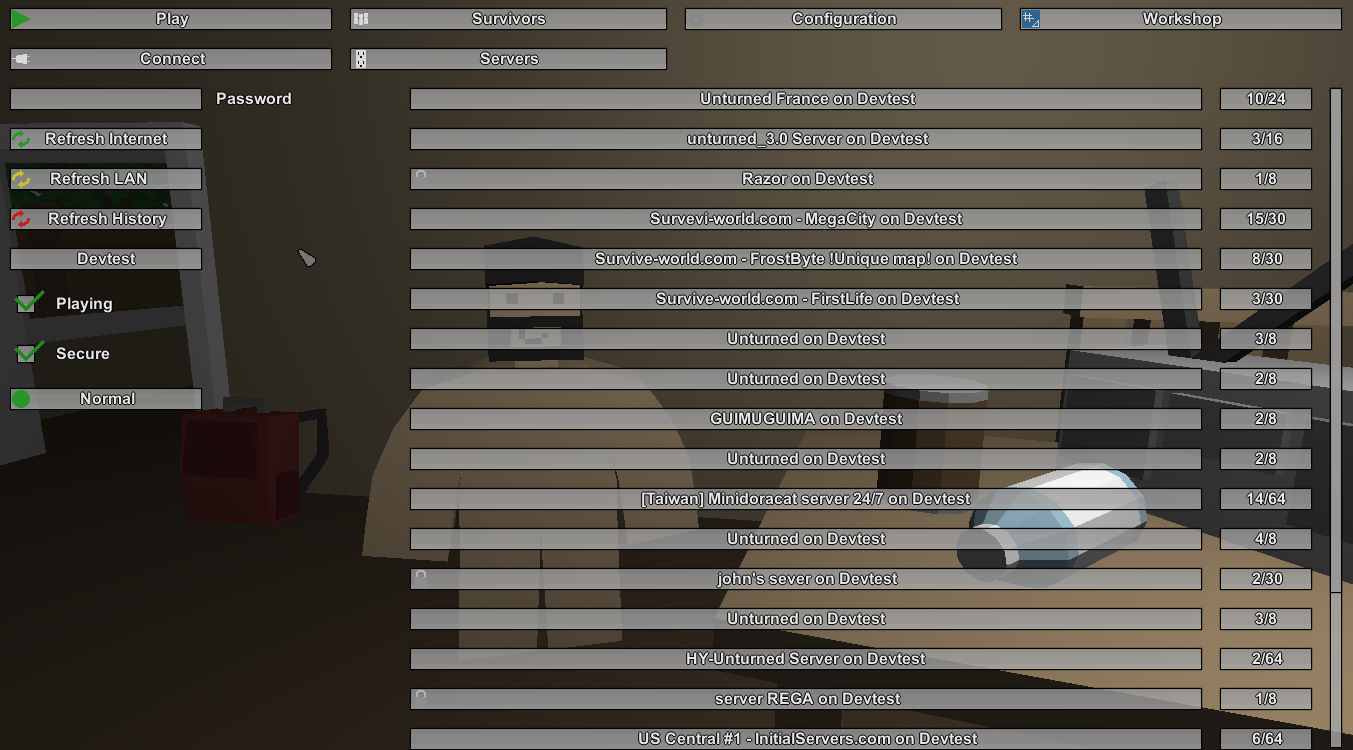Click the 14/64 player count

[x=1266, y=499]
